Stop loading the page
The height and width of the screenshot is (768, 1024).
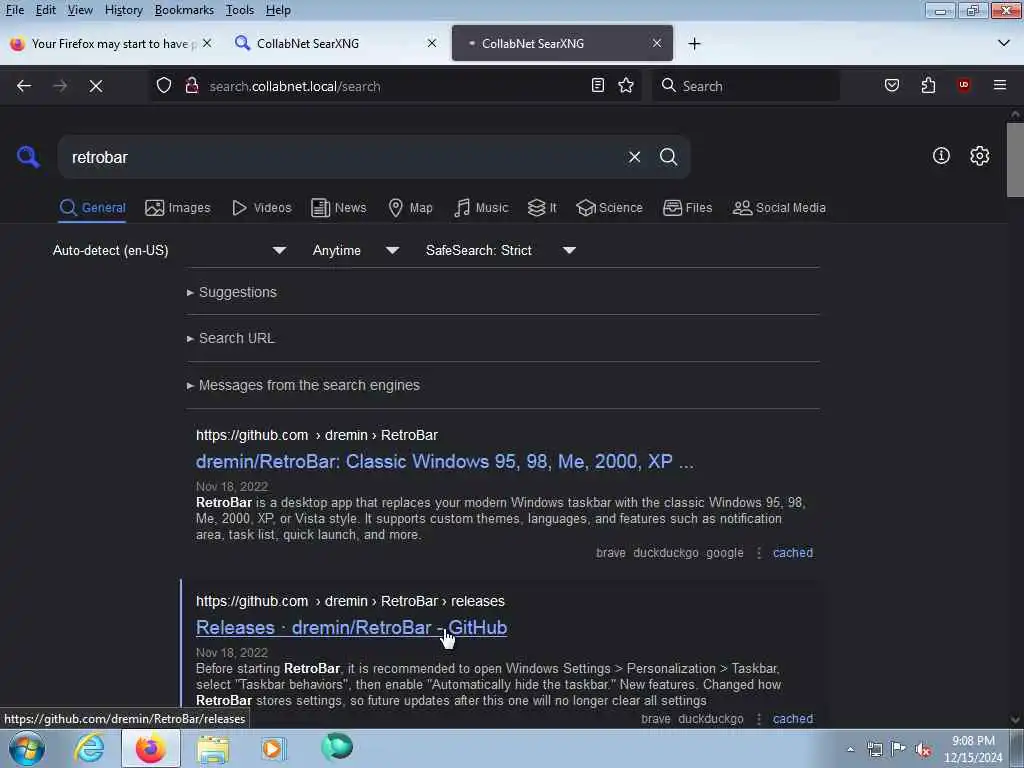tap(96, 86)
